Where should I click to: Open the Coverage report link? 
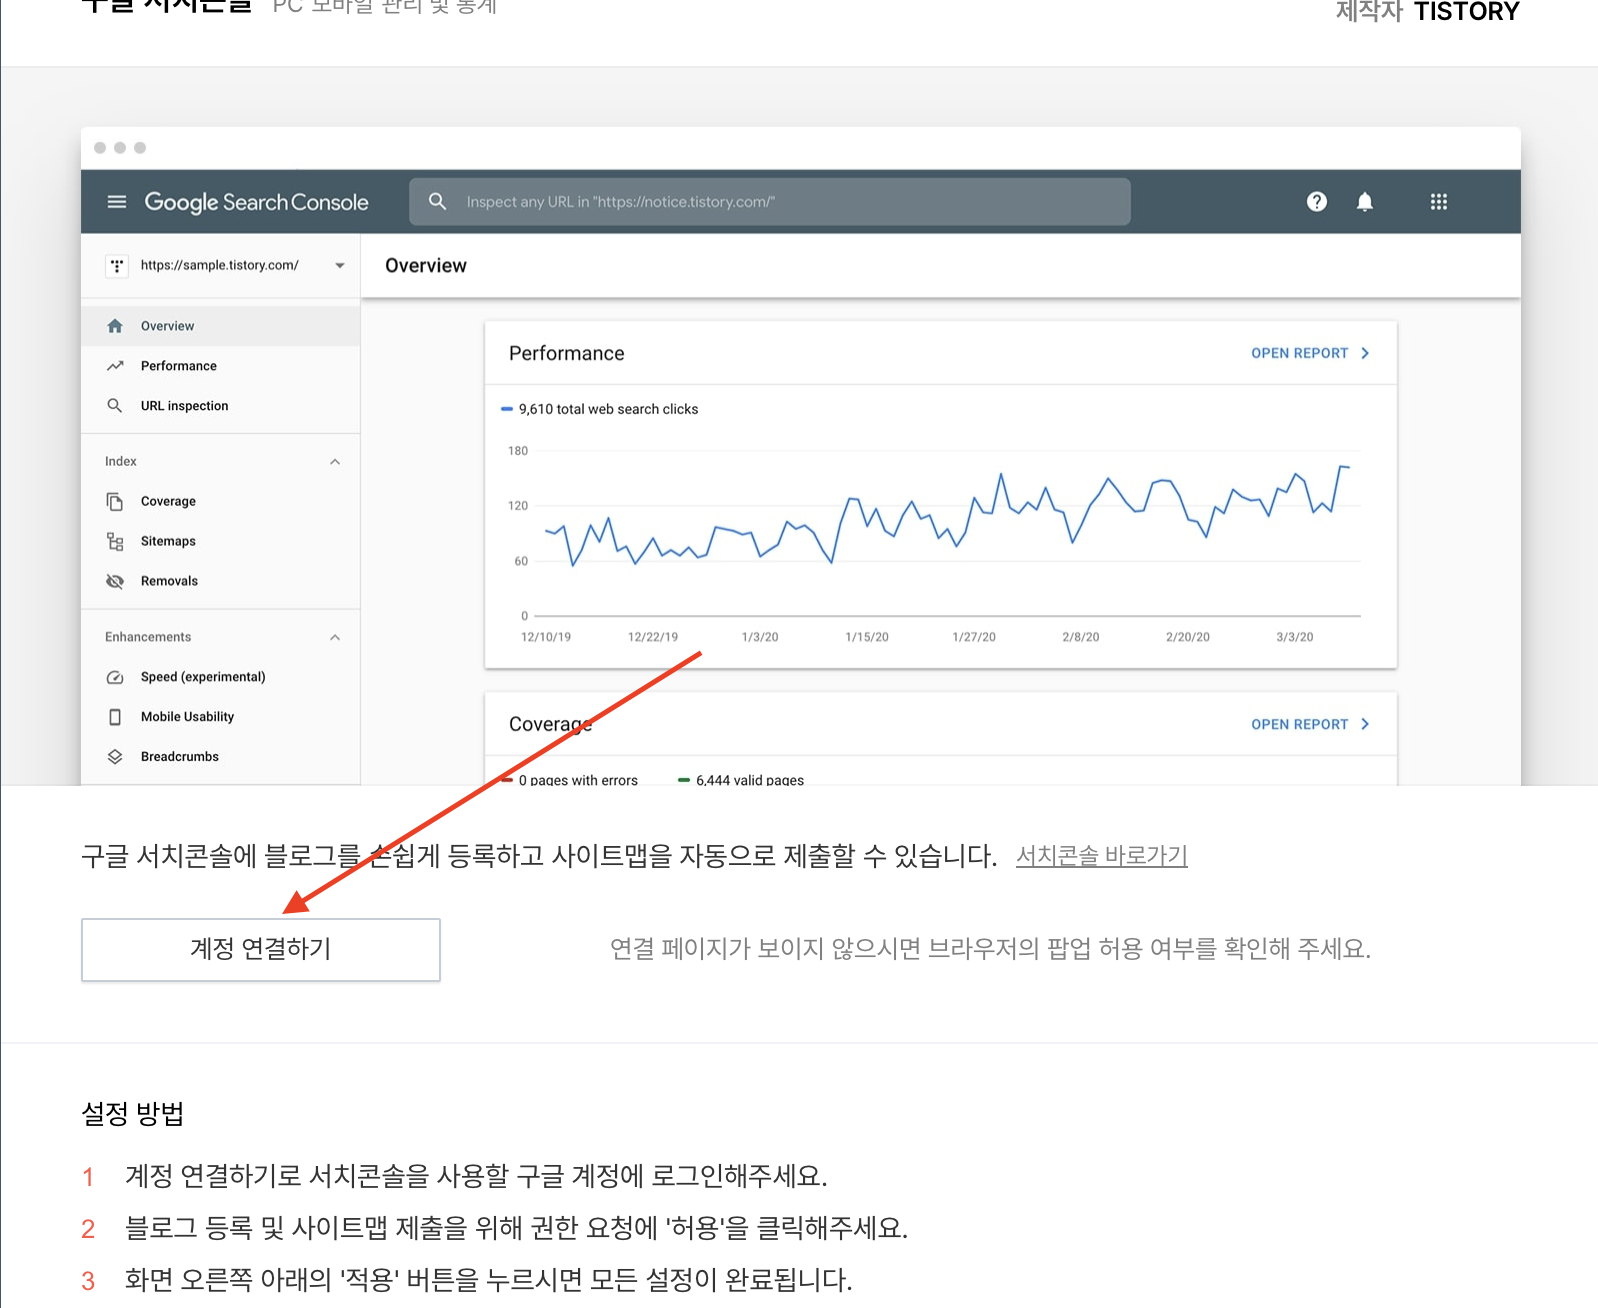[x=1310, y=724]
